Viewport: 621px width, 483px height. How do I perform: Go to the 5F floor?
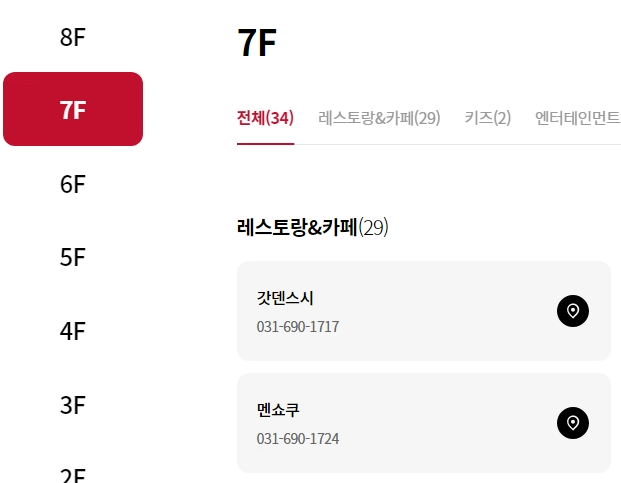point(73,257)
